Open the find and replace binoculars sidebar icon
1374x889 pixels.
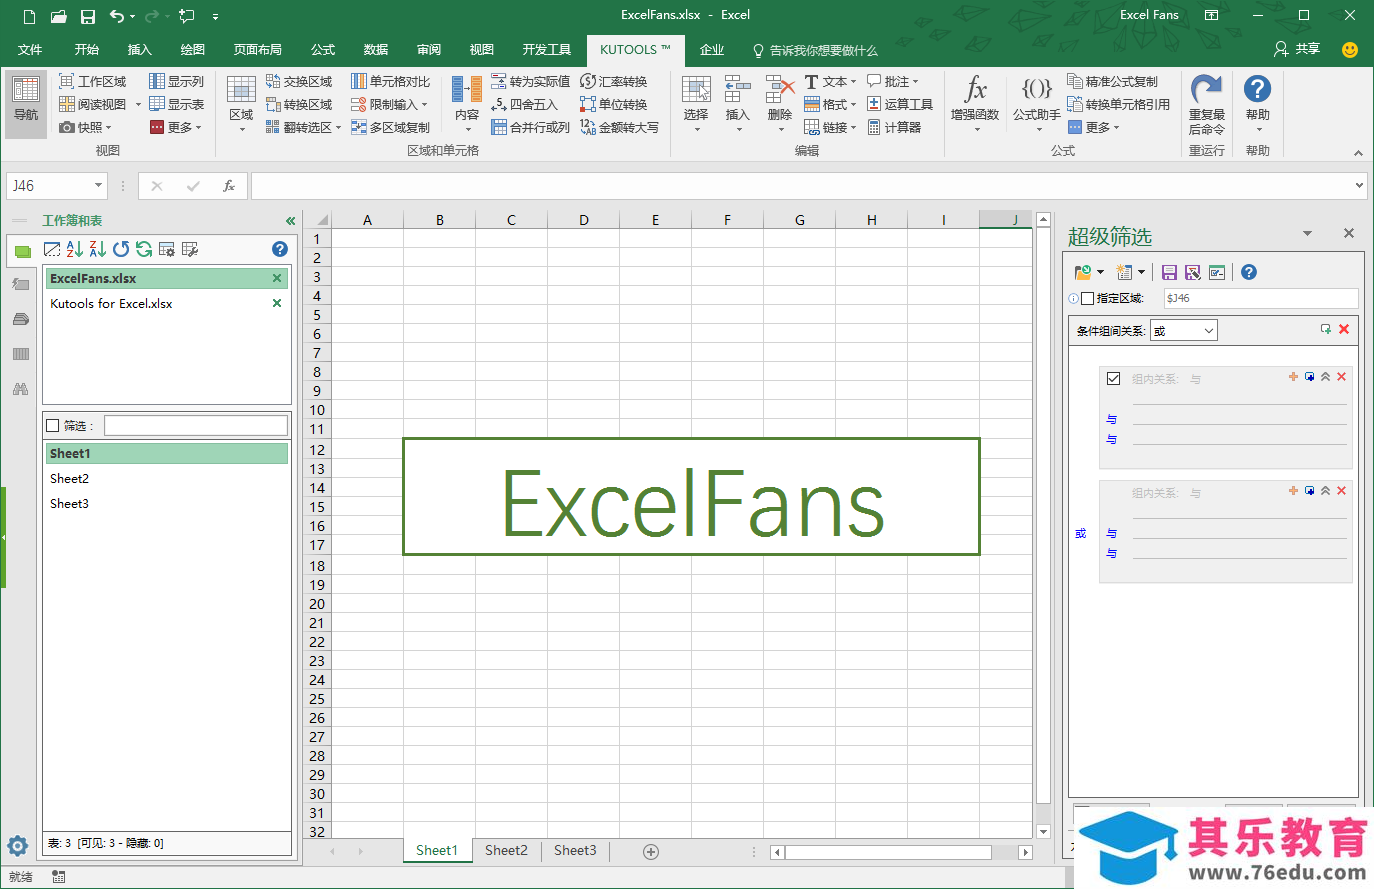(x=20, y=389)
